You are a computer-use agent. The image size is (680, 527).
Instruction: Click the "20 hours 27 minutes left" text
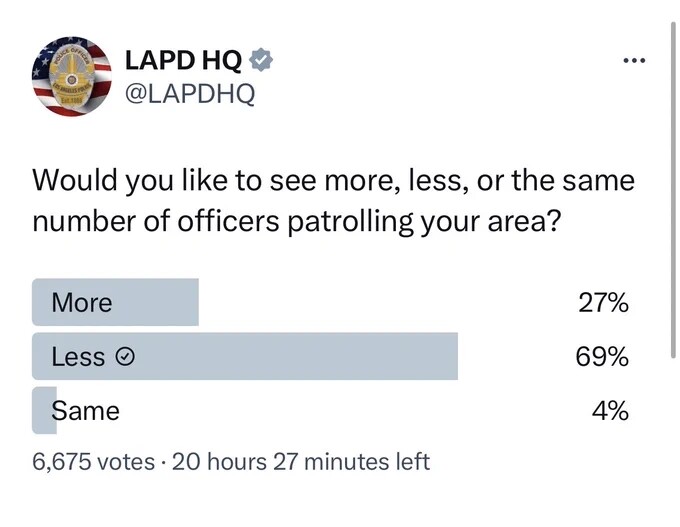point(301,462)
